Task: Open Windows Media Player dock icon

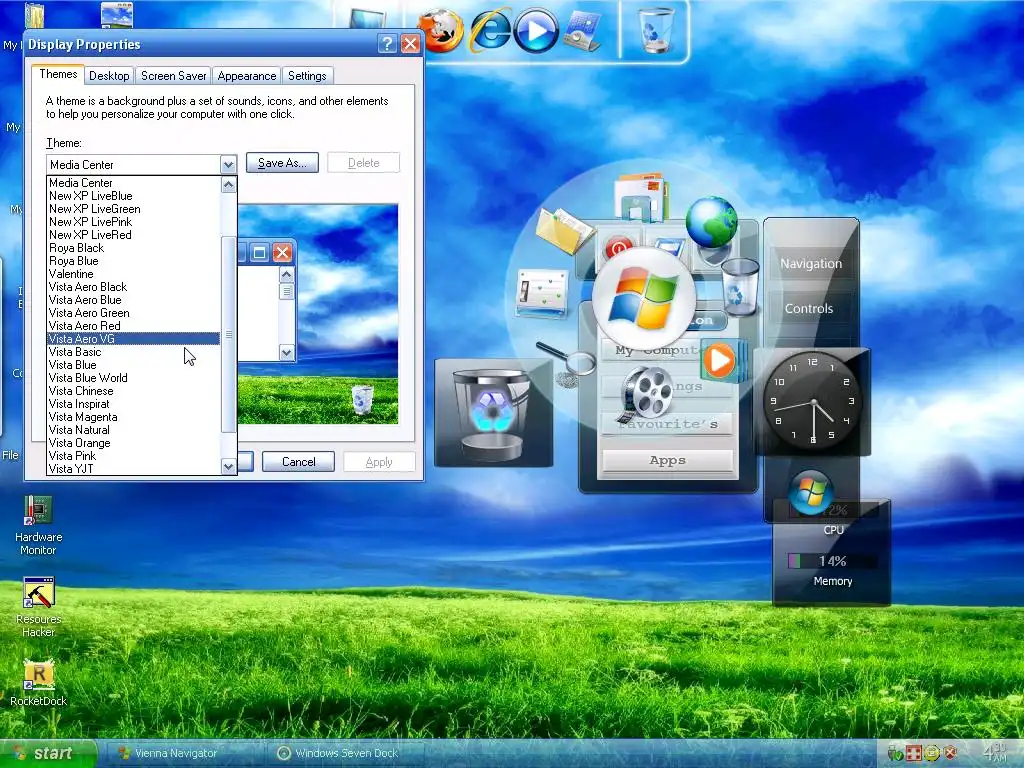Action: point(536,30)
